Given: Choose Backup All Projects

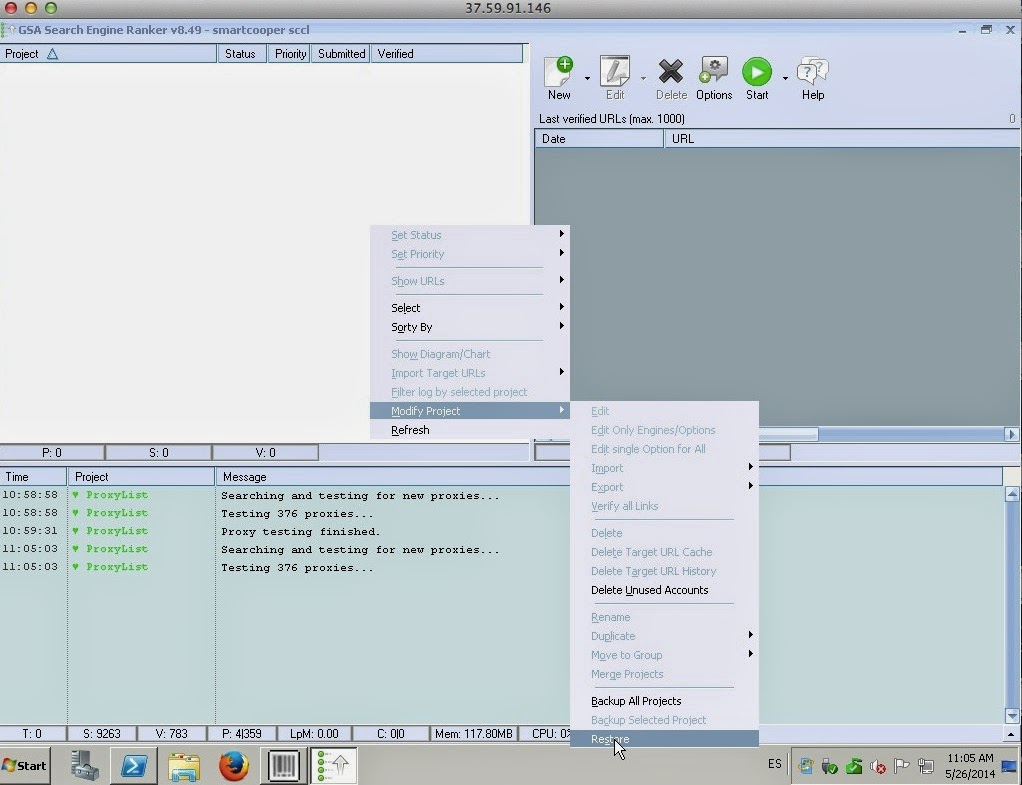Looking at the screenshot, I should click(x=664, y=701).
